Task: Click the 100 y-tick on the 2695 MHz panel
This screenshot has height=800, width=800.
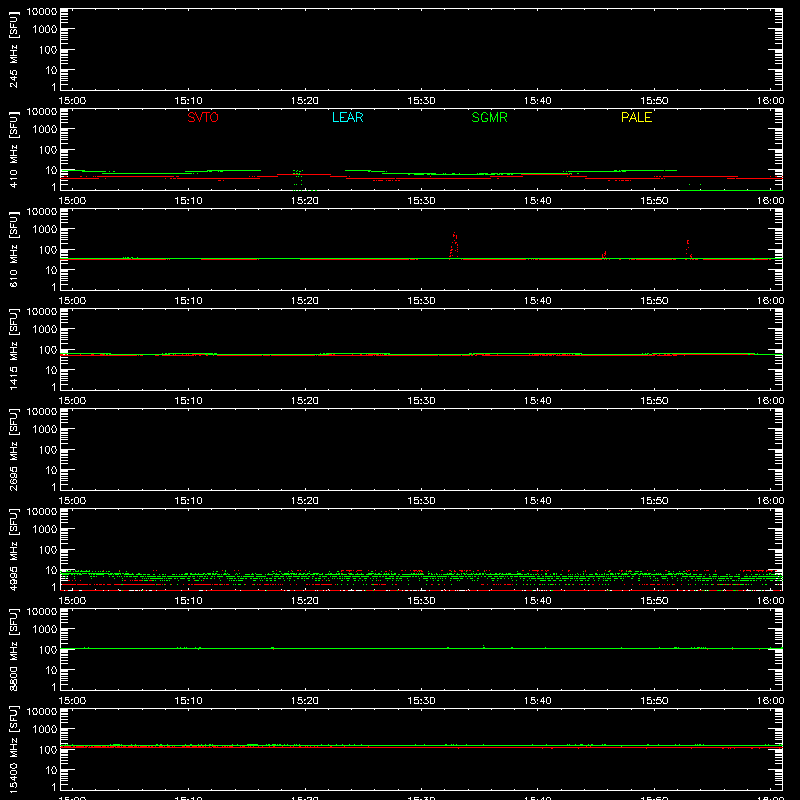Action: tap(48, 450)
